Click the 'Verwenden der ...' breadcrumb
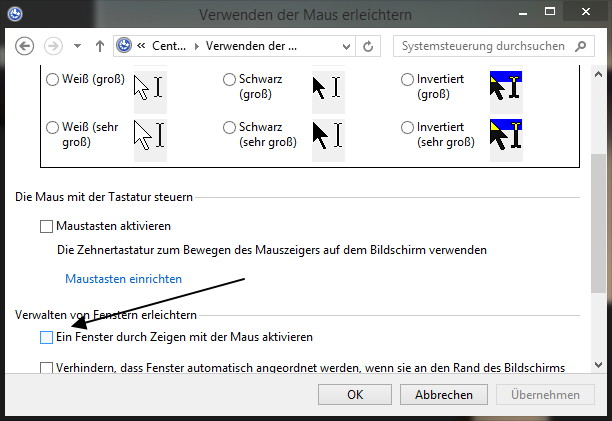612x421 pixels. tap(251, 46)
